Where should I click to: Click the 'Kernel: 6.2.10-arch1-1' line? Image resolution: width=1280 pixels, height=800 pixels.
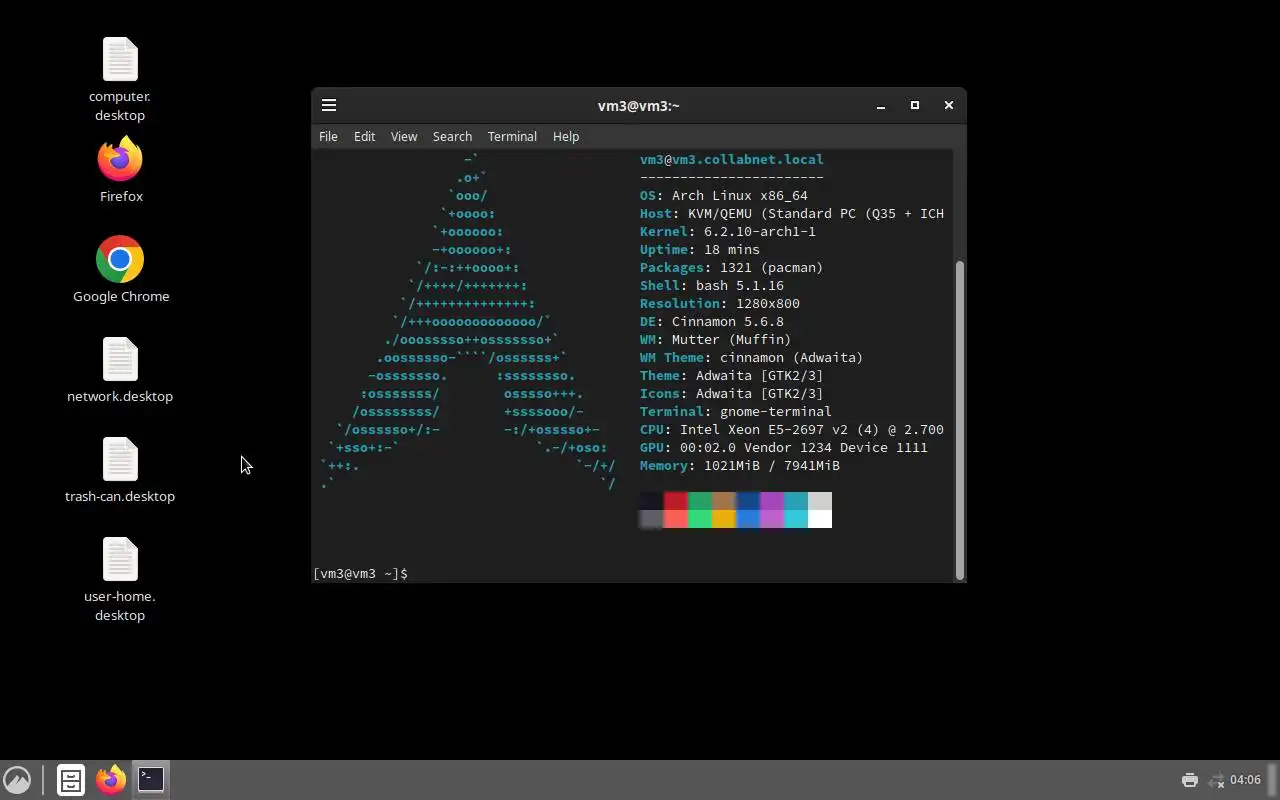tap(728, 232)
